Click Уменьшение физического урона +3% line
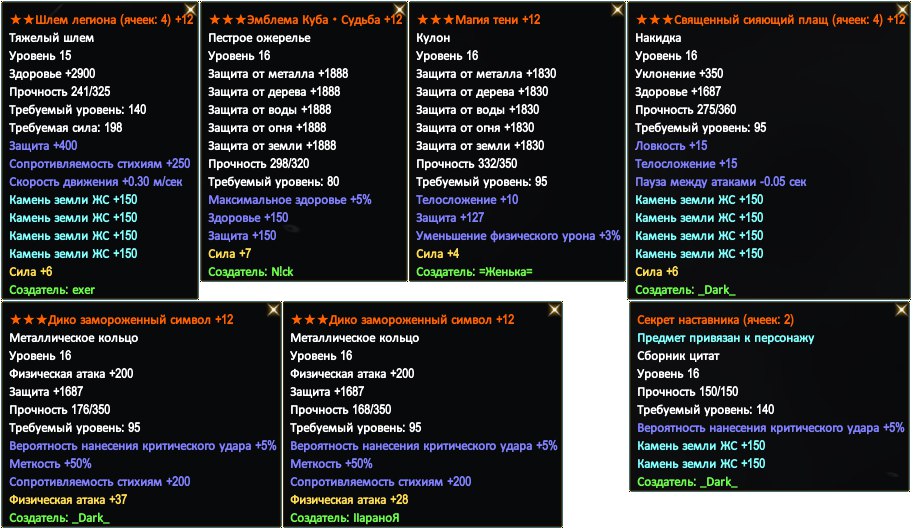The width and height of the screenshot is (921, 530). point(518,236)
